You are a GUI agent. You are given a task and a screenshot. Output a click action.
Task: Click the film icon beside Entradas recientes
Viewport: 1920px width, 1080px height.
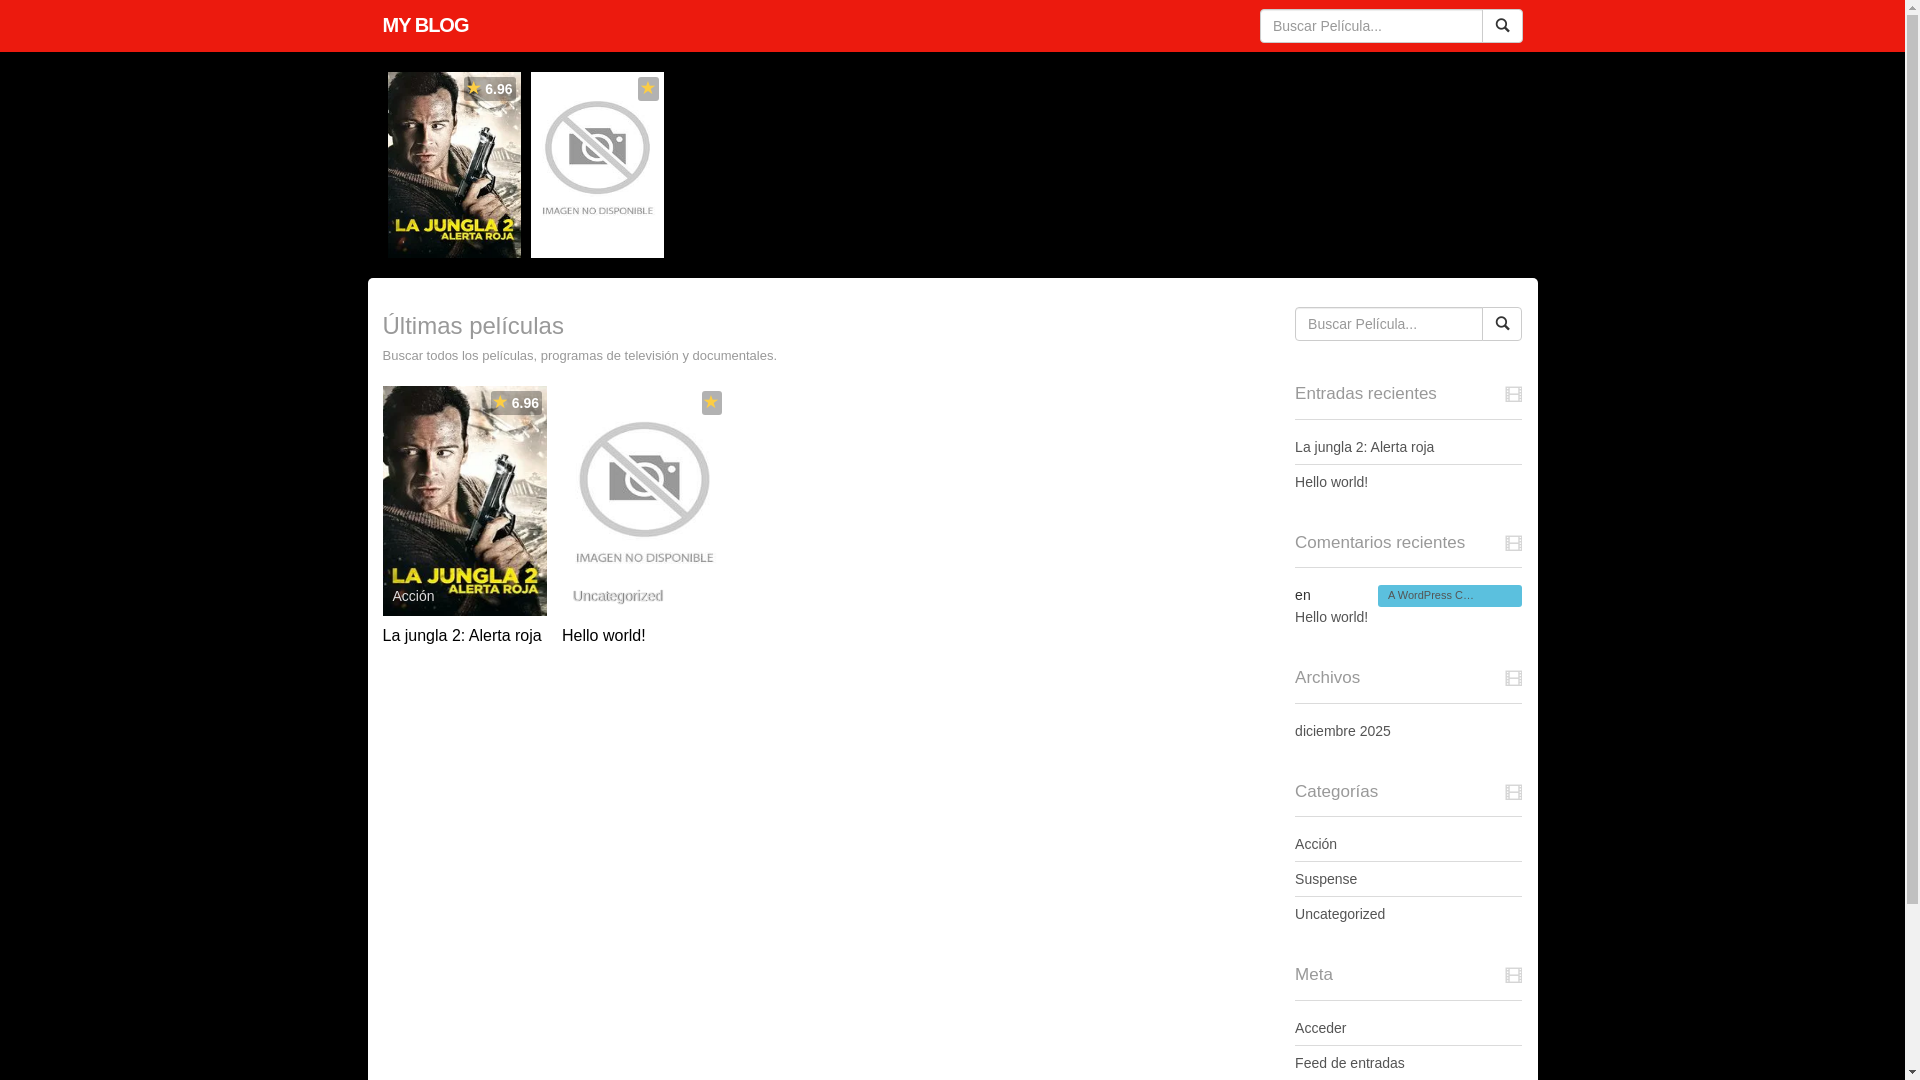(x=1513, y=394)
